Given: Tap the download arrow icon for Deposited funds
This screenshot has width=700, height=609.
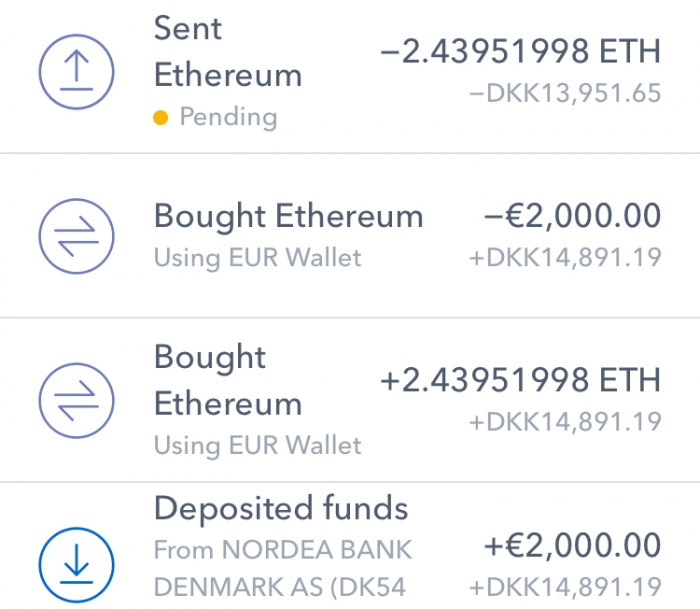Looking at the screenshot, I should coord(76,565).
